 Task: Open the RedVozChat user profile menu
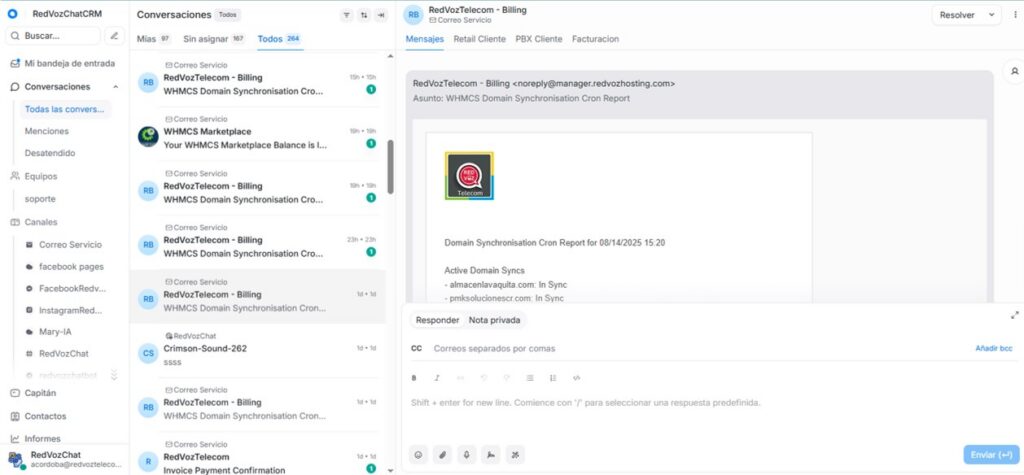tap(65, 459)
